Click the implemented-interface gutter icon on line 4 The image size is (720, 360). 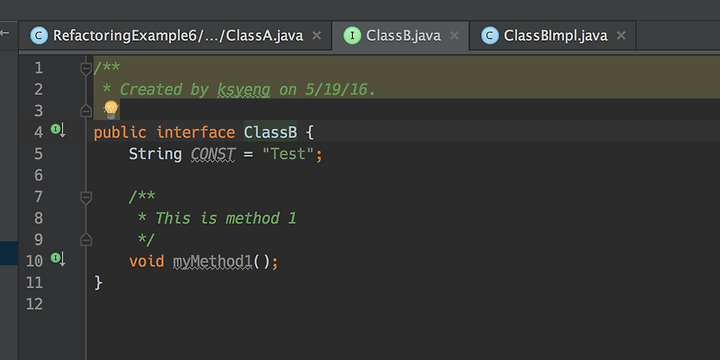pyautogui.click(x=58, y=130)
